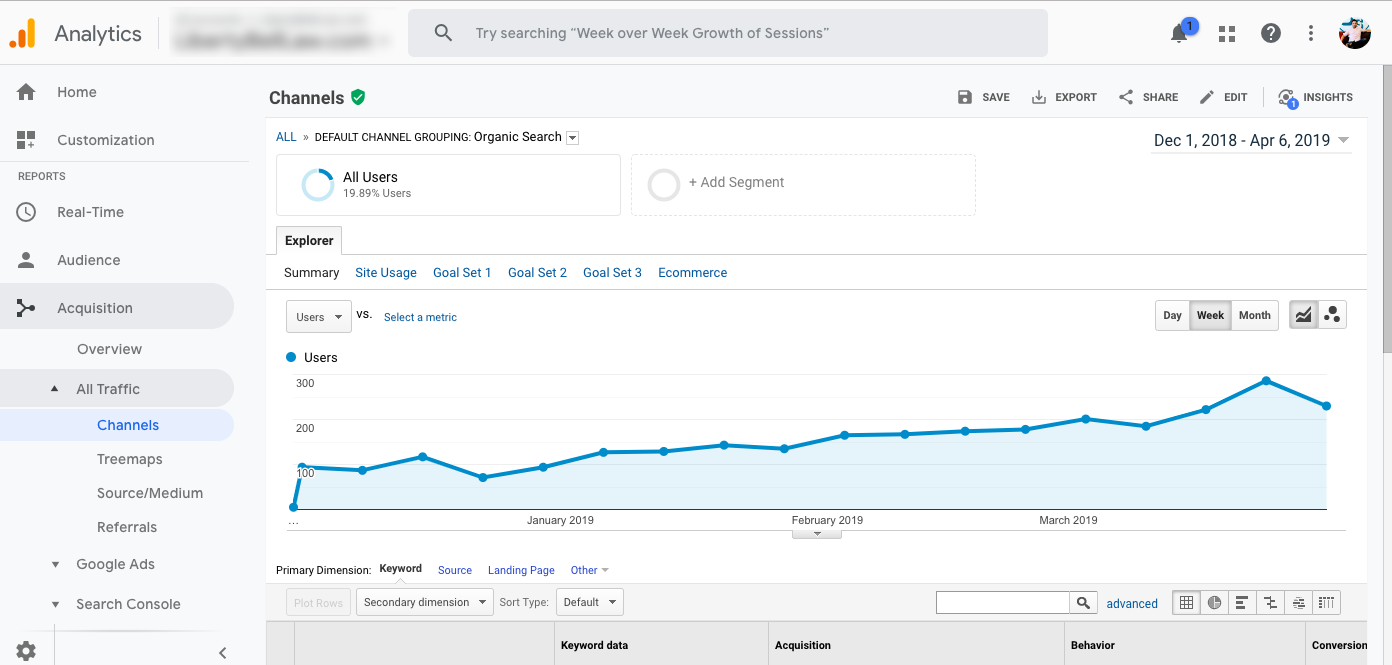Click the table search magnifier button

1083,603
